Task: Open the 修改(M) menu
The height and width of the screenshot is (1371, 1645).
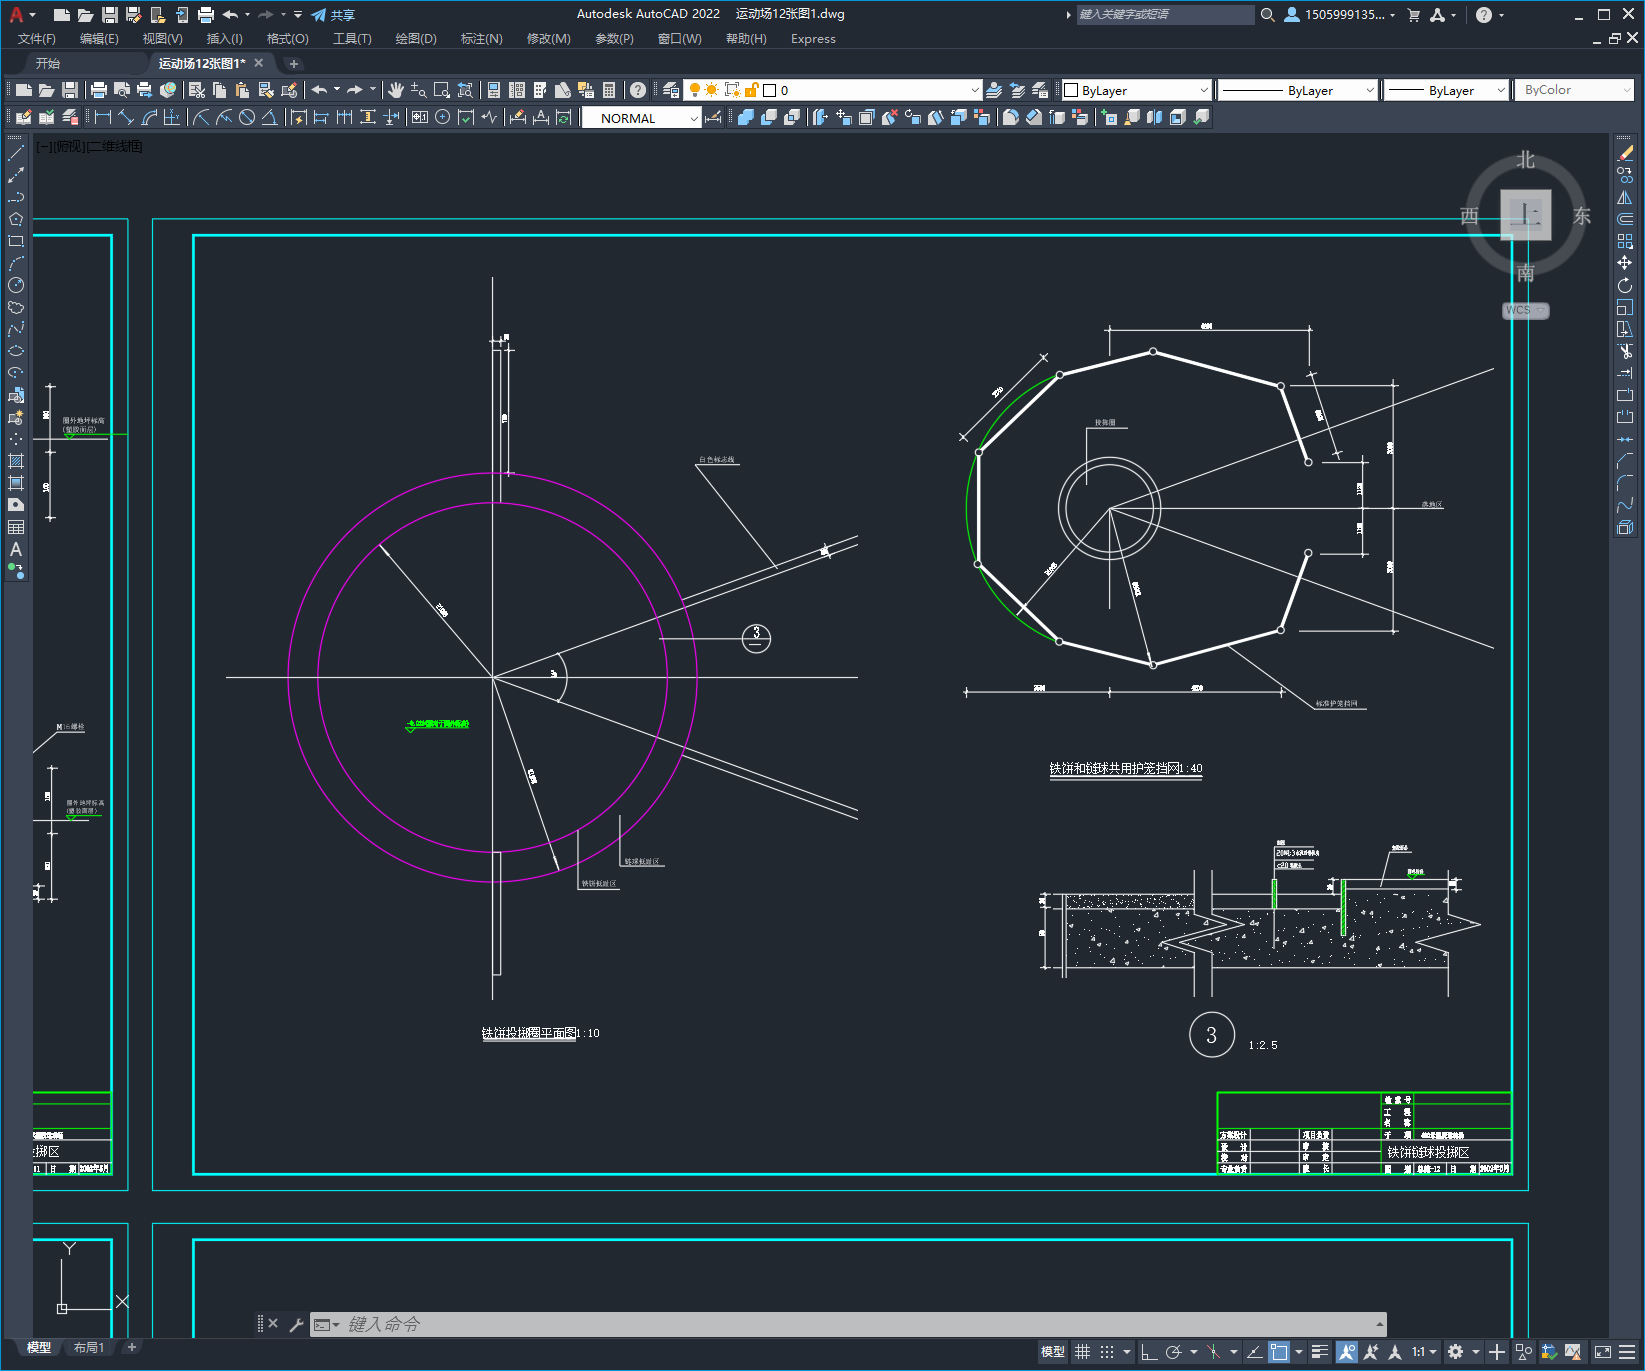Action: pos(548,39)
